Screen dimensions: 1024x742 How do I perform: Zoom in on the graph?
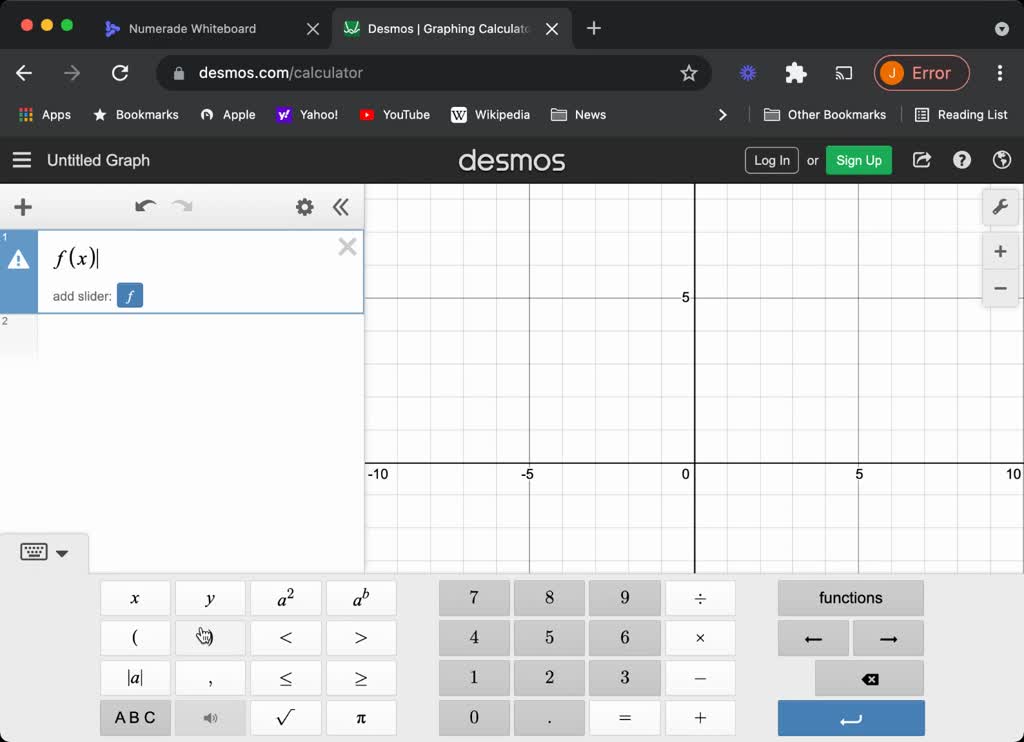tap(1000, 251)
